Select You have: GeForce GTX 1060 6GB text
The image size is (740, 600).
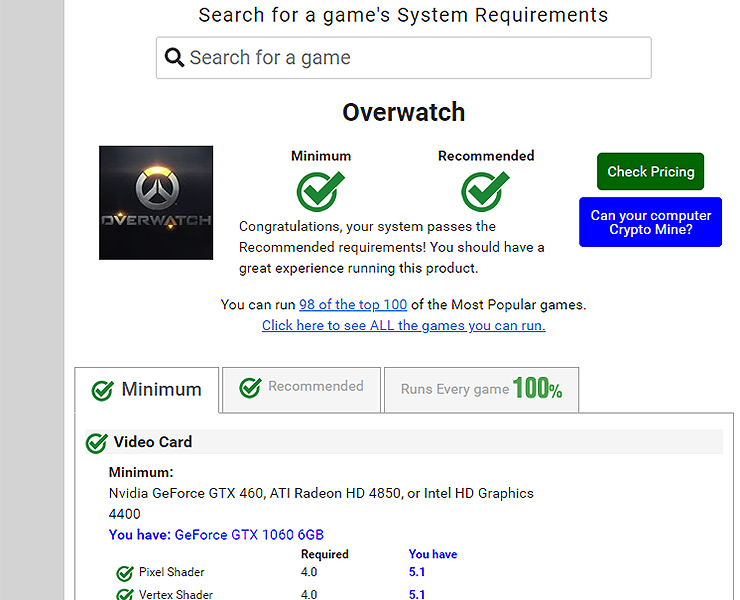pyautogui.click(x=216, y=535)
